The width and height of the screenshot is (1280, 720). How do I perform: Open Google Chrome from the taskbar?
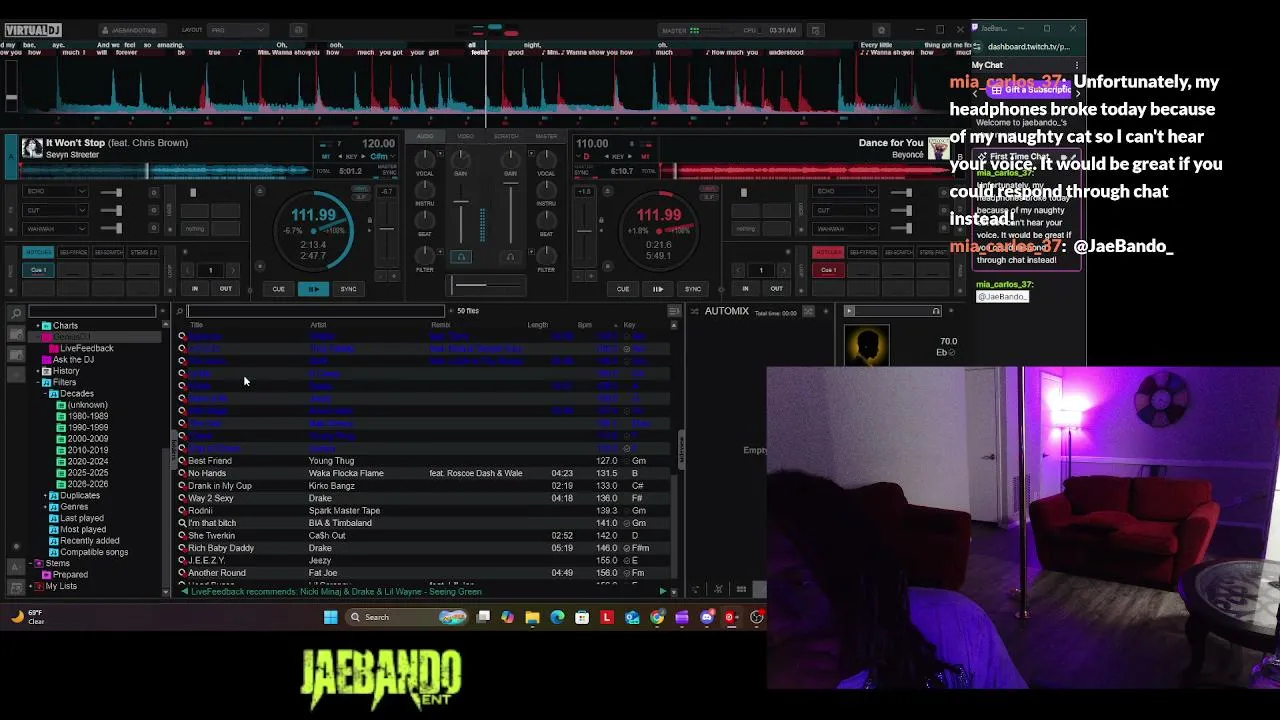tap(657, 617)
